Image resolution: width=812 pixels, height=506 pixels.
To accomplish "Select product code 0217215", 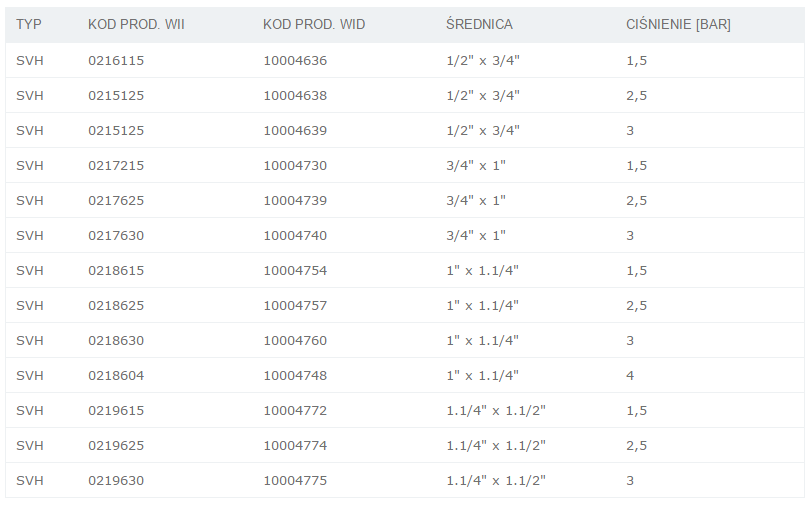I will (x=116, y=165).
